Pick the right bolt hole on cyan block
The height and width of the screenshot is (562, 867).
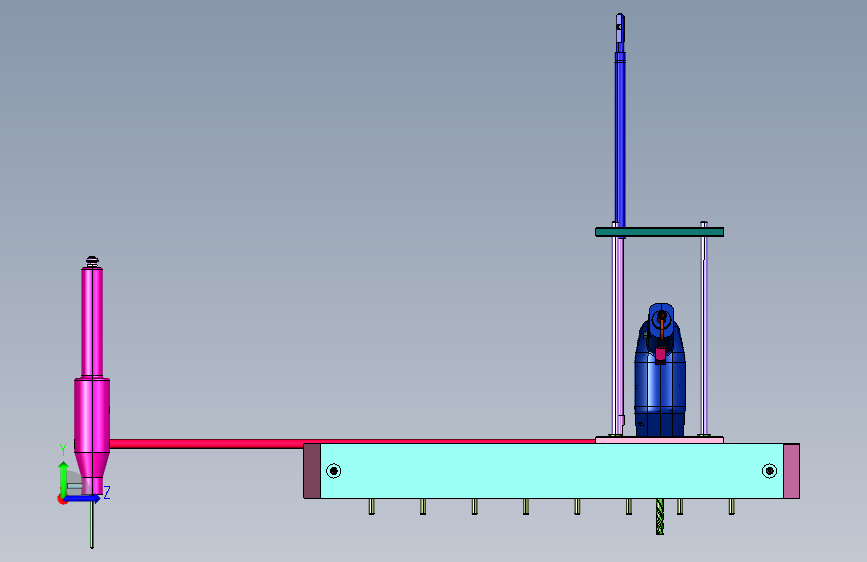pos(769,471)
